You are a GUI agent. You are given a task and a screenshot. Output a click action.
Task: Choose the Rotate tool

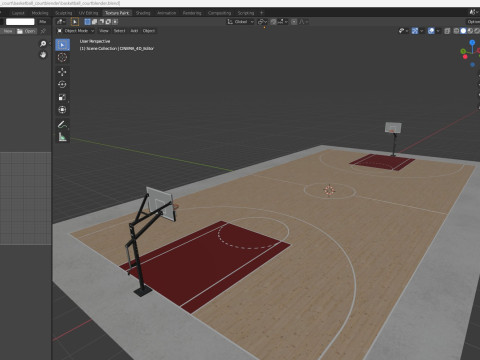62,84
